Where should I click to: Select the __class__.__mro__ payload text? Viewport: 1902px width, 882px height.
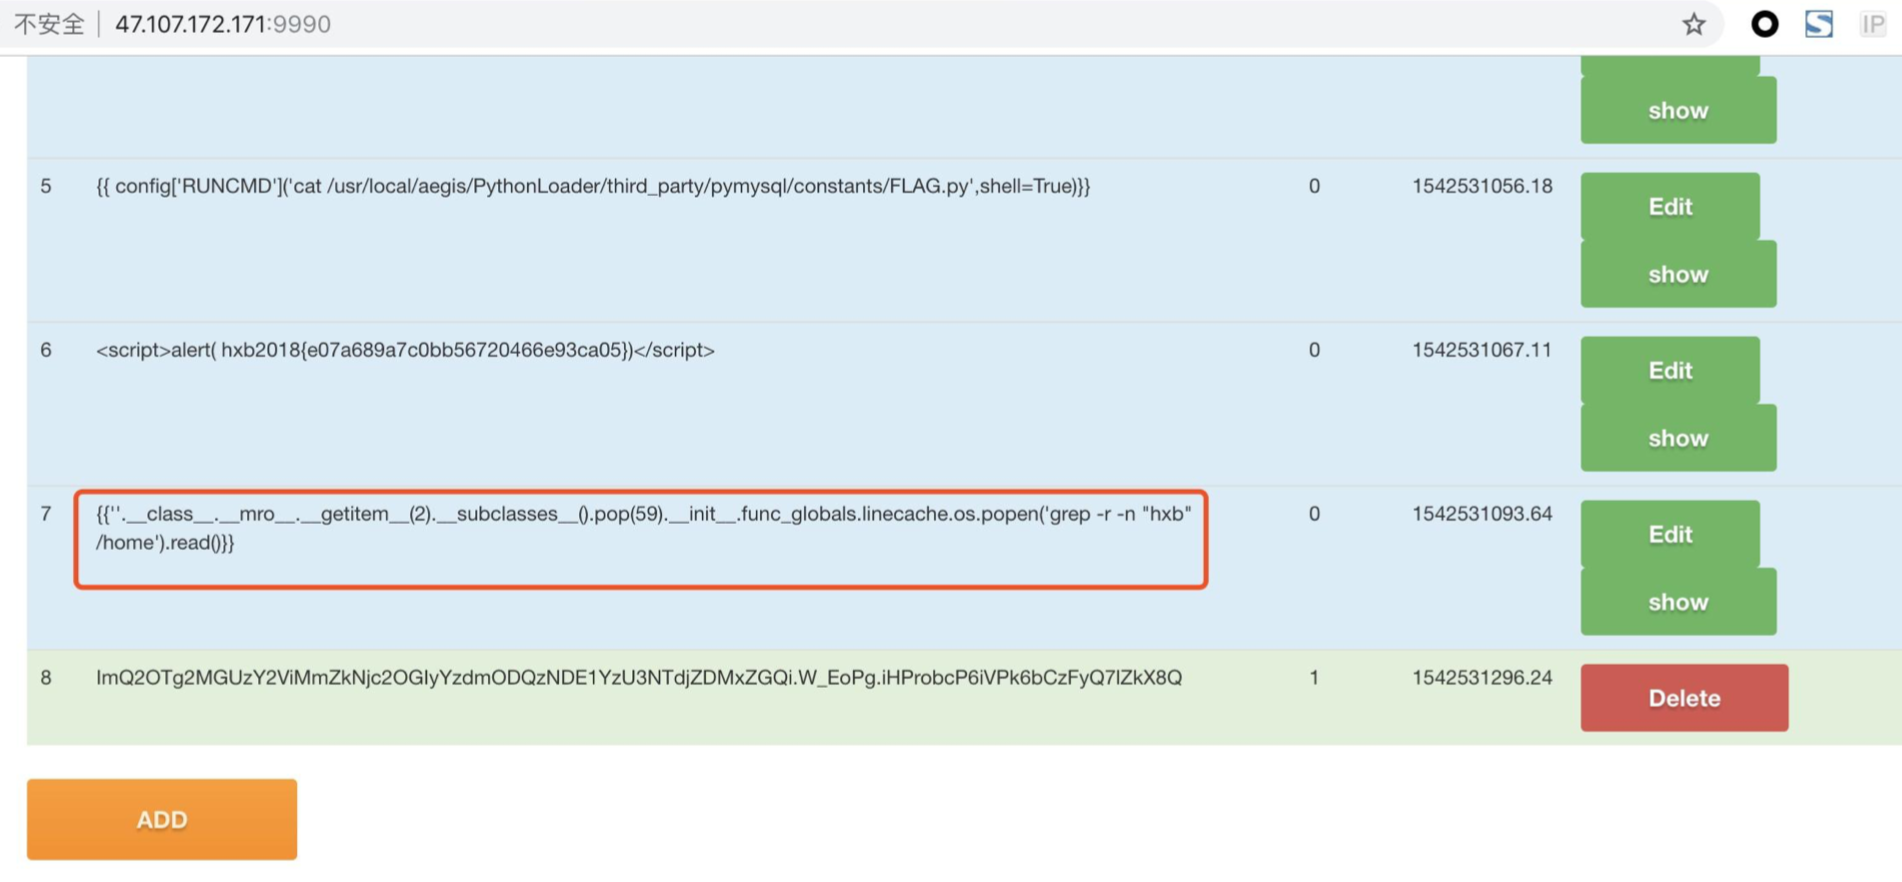644,528
